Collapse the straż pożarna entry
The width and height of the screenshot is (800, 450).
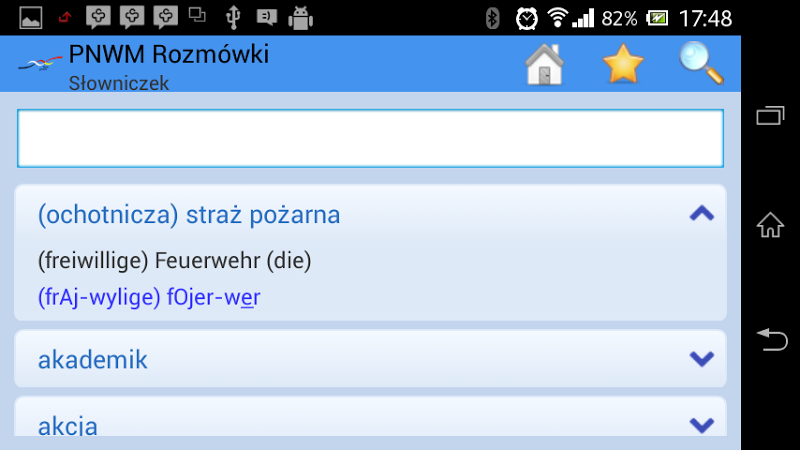702,213
